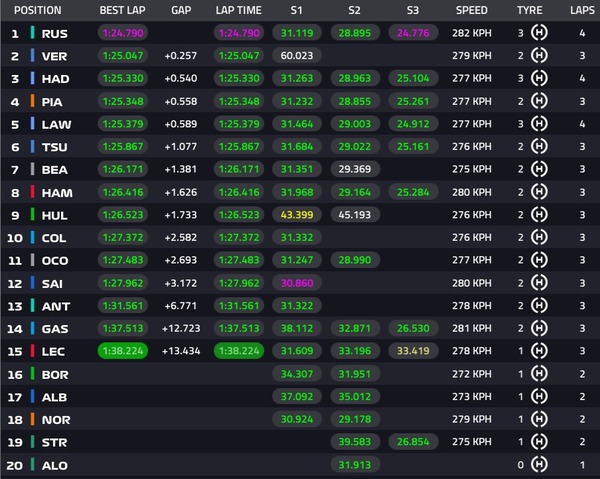Click driver name HAD

55,79
